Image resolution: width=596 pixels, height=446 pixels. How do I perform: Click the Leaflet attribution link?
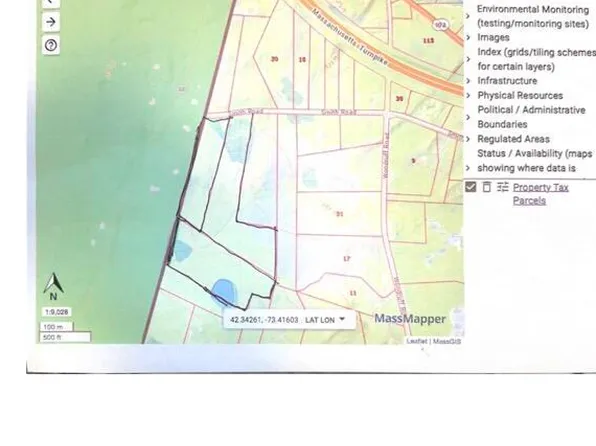point(417,341)
